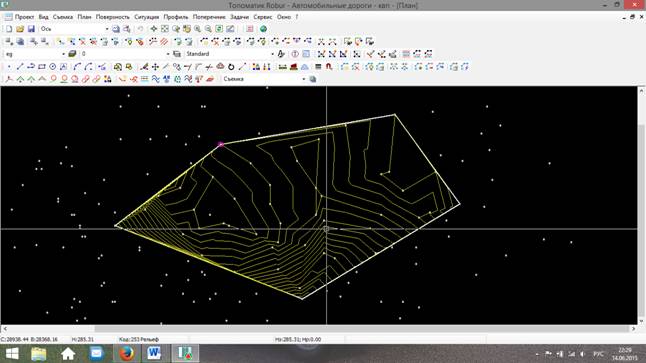Open the Профиль menu

coord(176,17)
